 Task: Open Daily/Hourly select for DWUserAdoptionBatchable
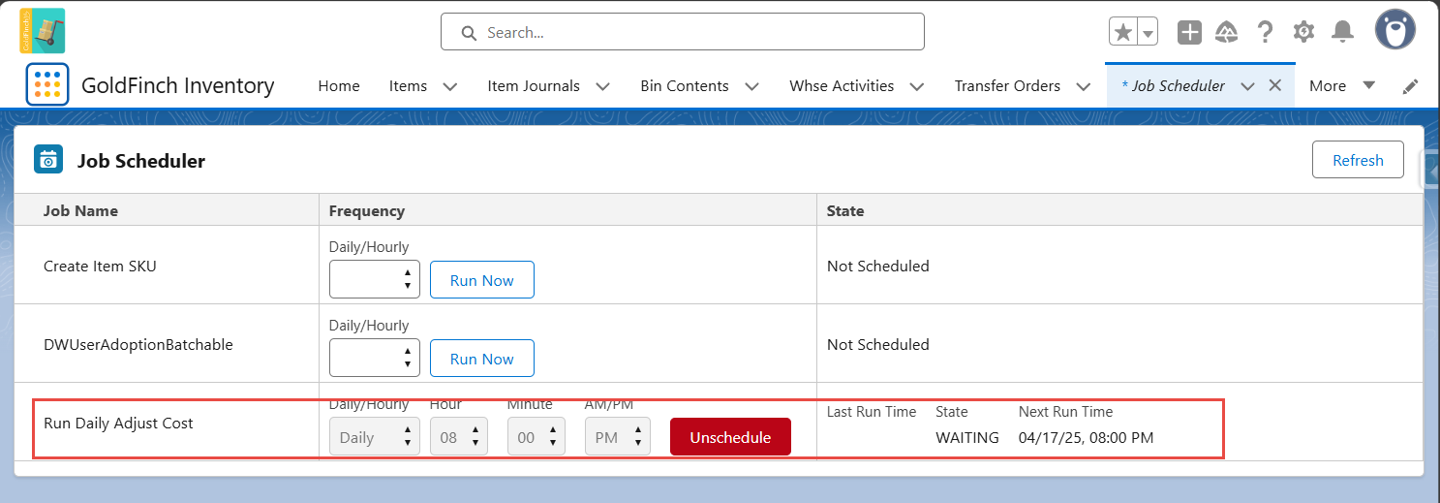[x=374, y=358]
